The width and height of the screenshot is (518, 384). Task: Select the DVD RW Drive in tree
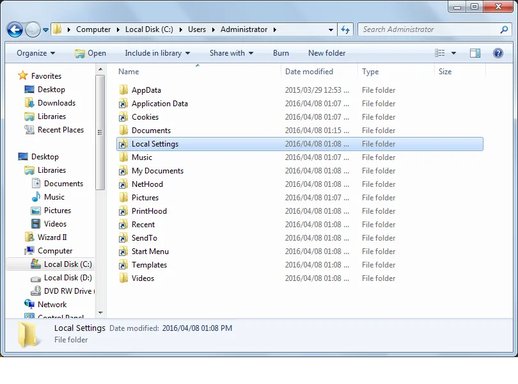pyautogui.click(x=62, y=291)
